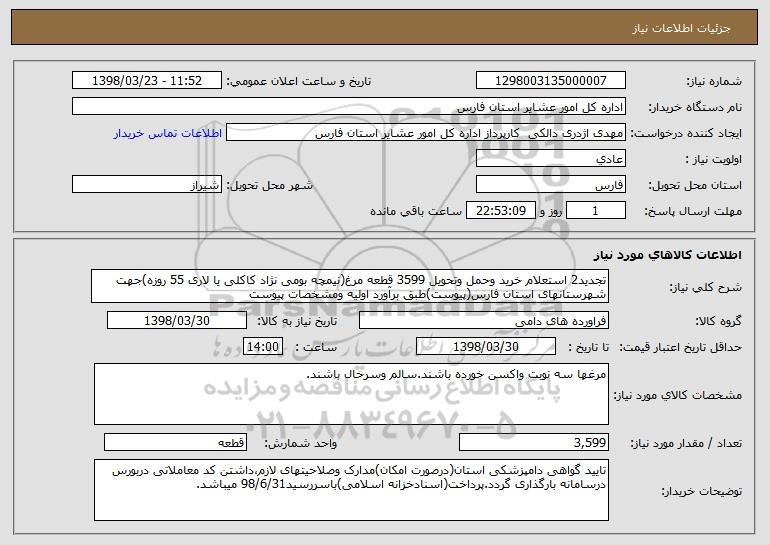Click the label تعداد / مقدار مورد نیاز
This screenshot has height=545, width=770.
(x=686, y=443)
